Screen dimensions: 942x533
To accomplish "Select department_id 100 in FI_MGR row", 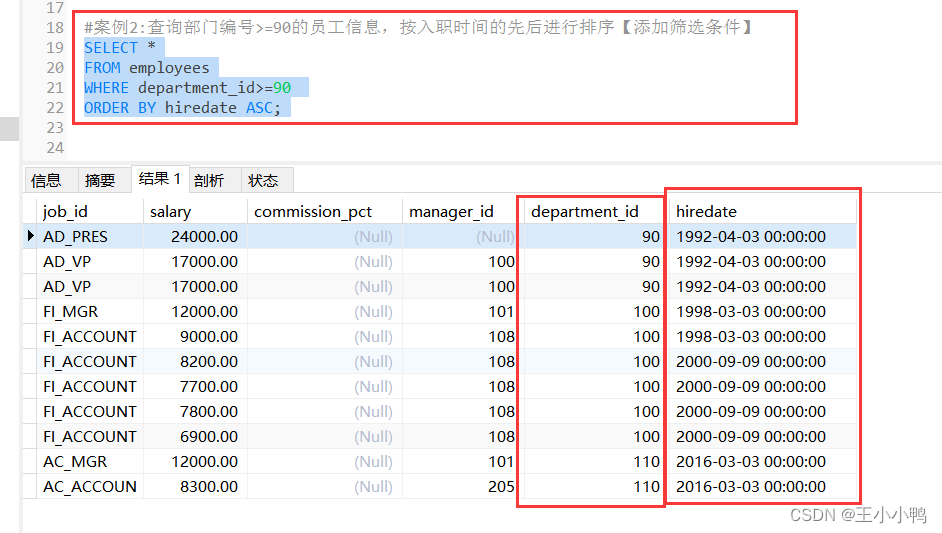I will 595,312.
